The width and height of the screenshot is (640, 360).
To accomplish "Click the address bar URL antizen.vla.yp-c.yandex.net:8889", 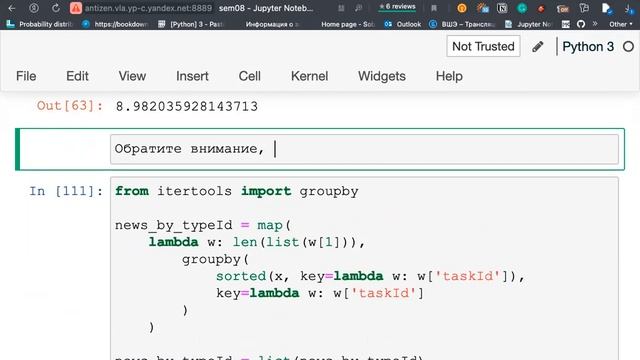I will pyautogui.click(x=148, y=8).
